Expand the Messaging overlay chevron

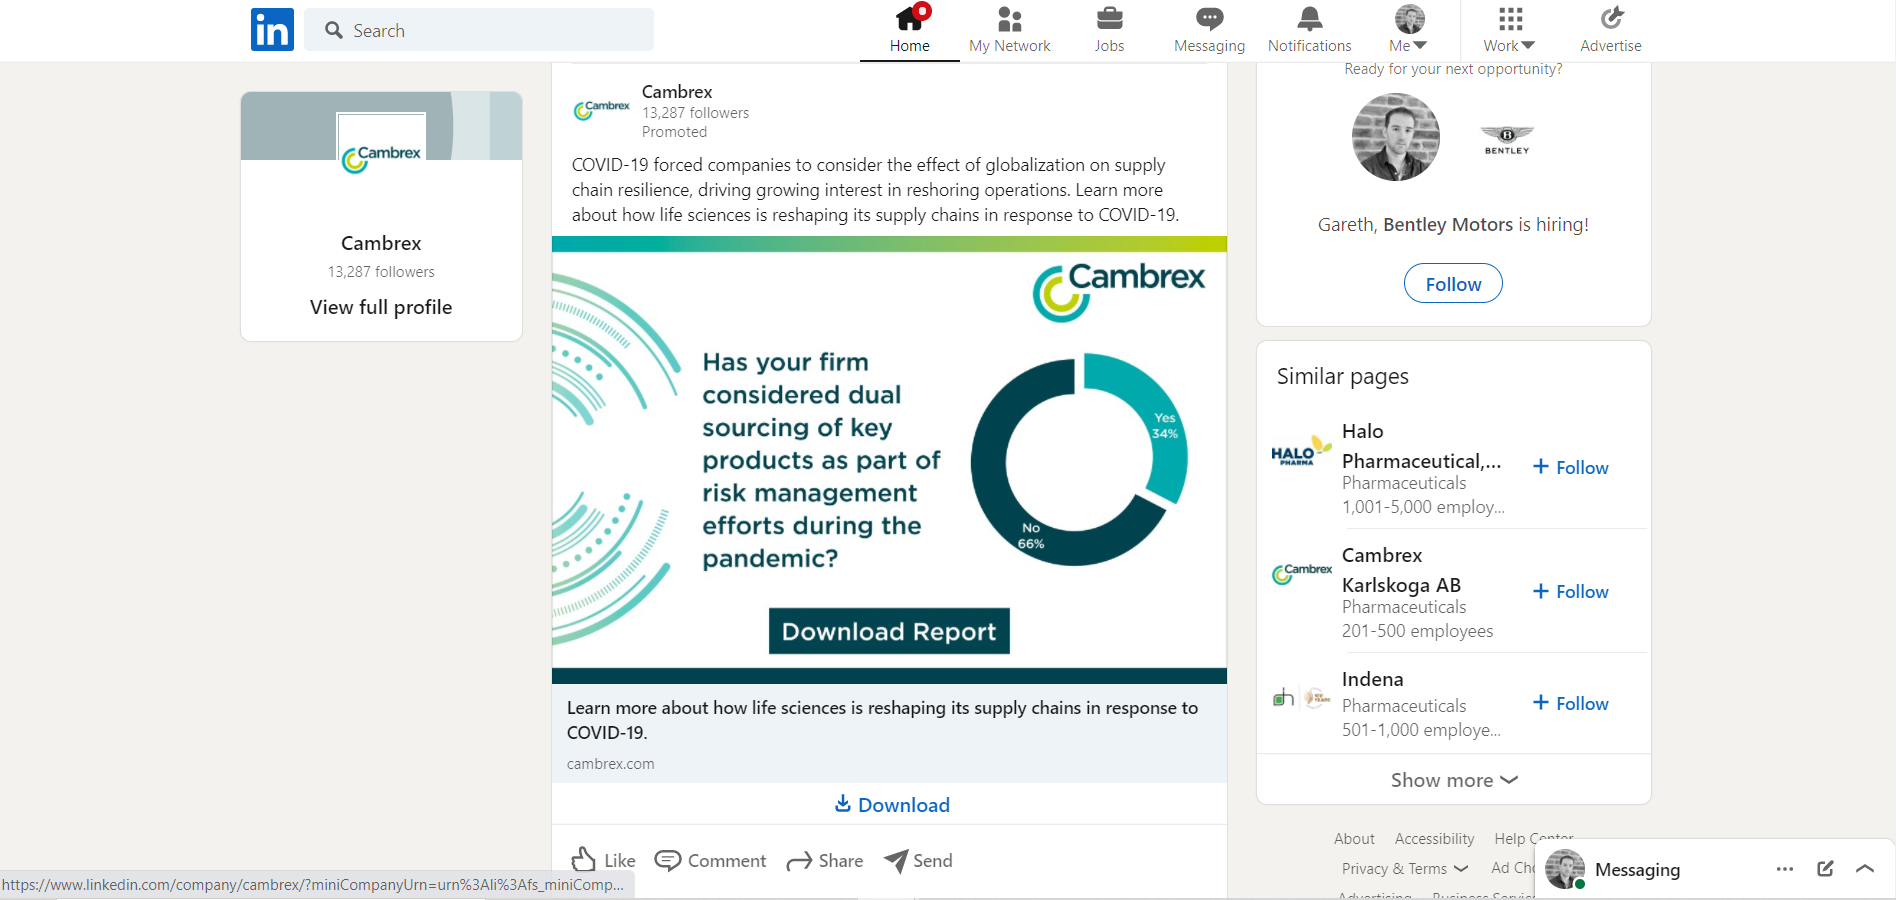[1865, 869]
